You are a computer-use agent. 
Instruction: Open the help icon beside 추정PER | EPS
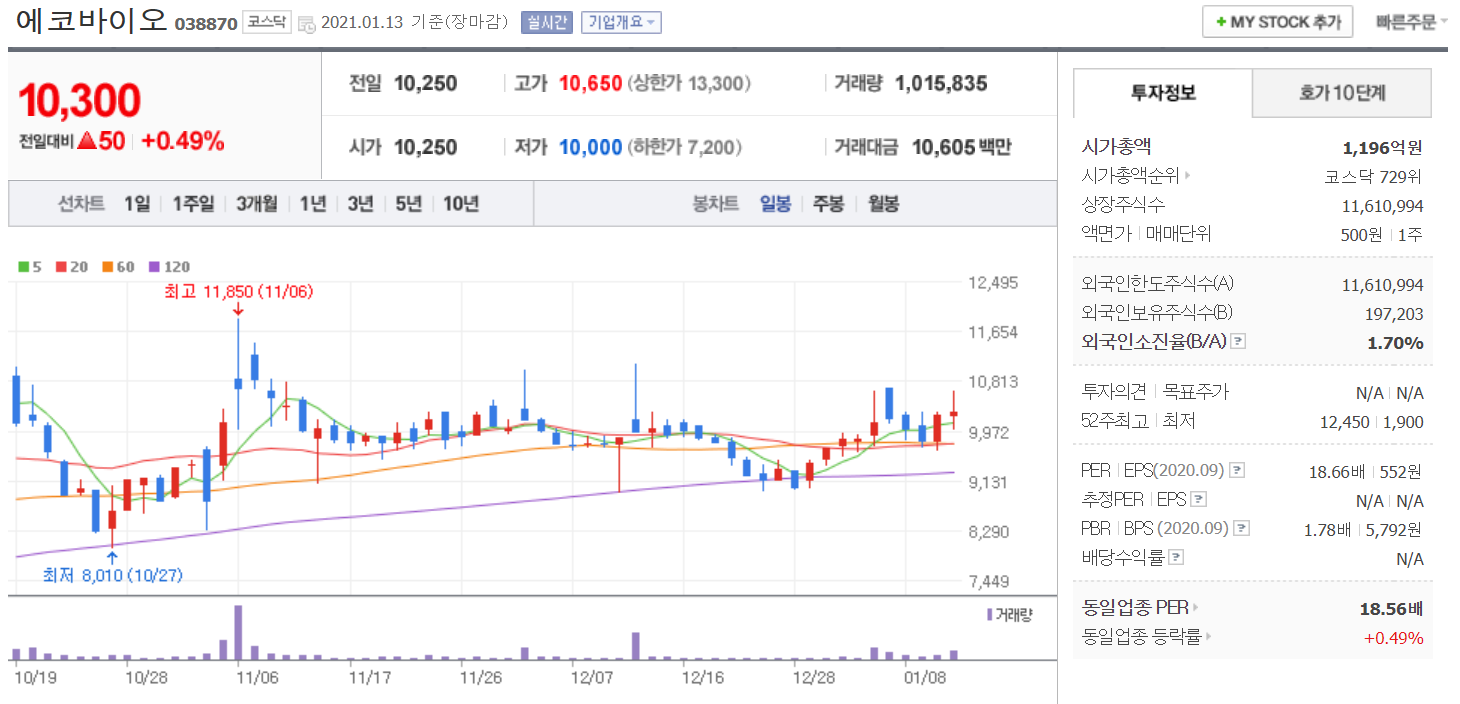point(1199,500)
